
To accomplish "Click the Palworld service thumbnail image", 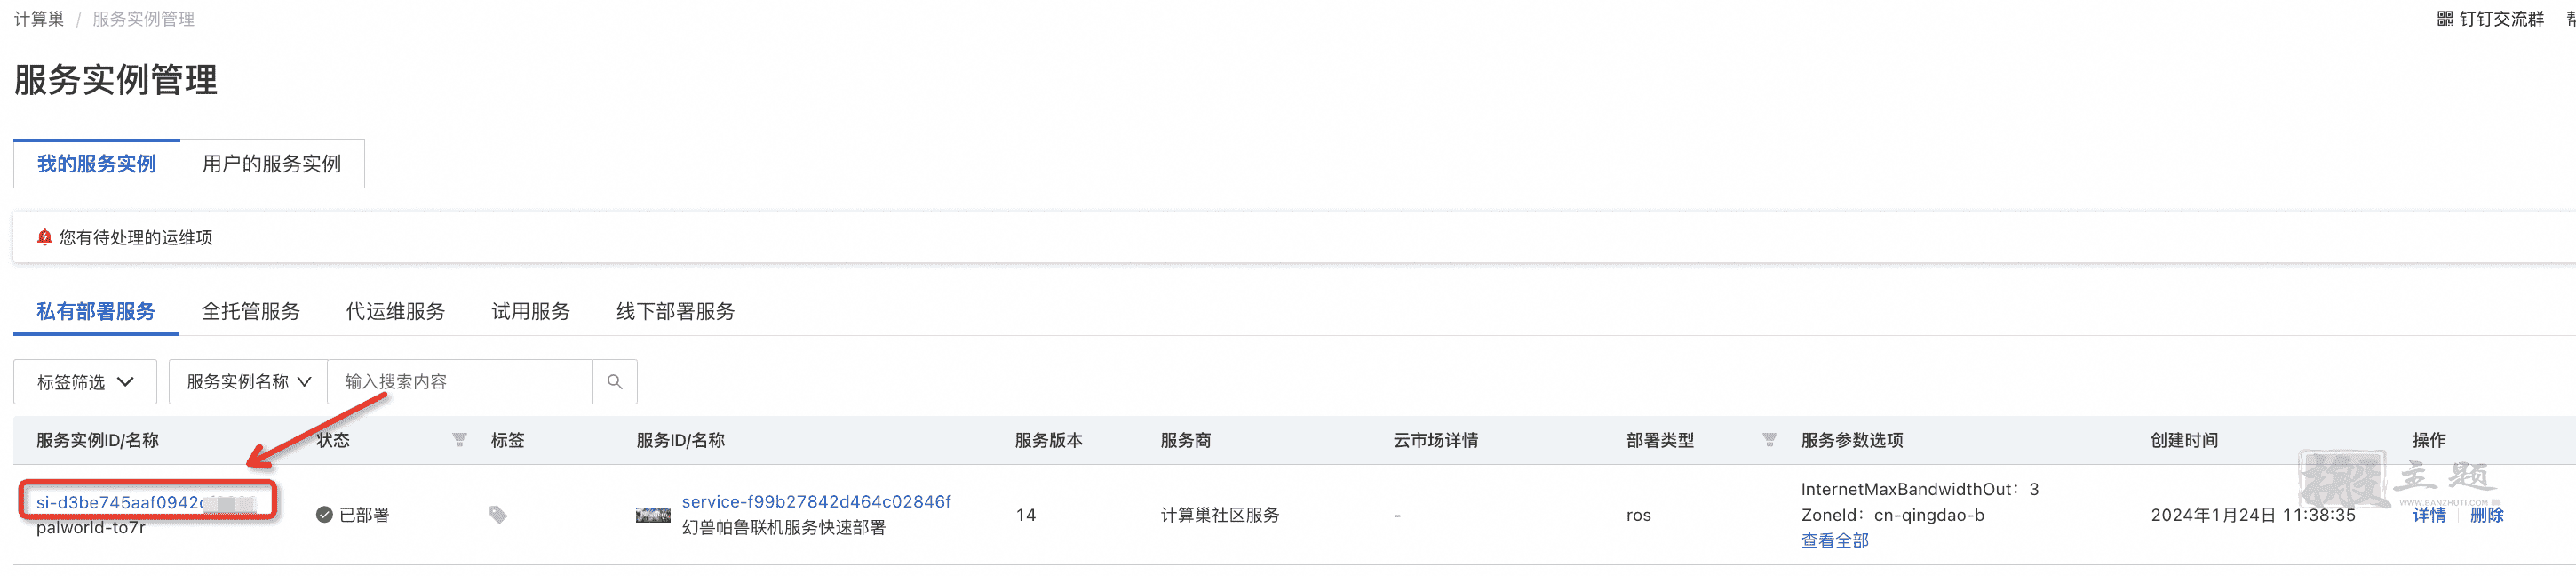I will (653, 515).
